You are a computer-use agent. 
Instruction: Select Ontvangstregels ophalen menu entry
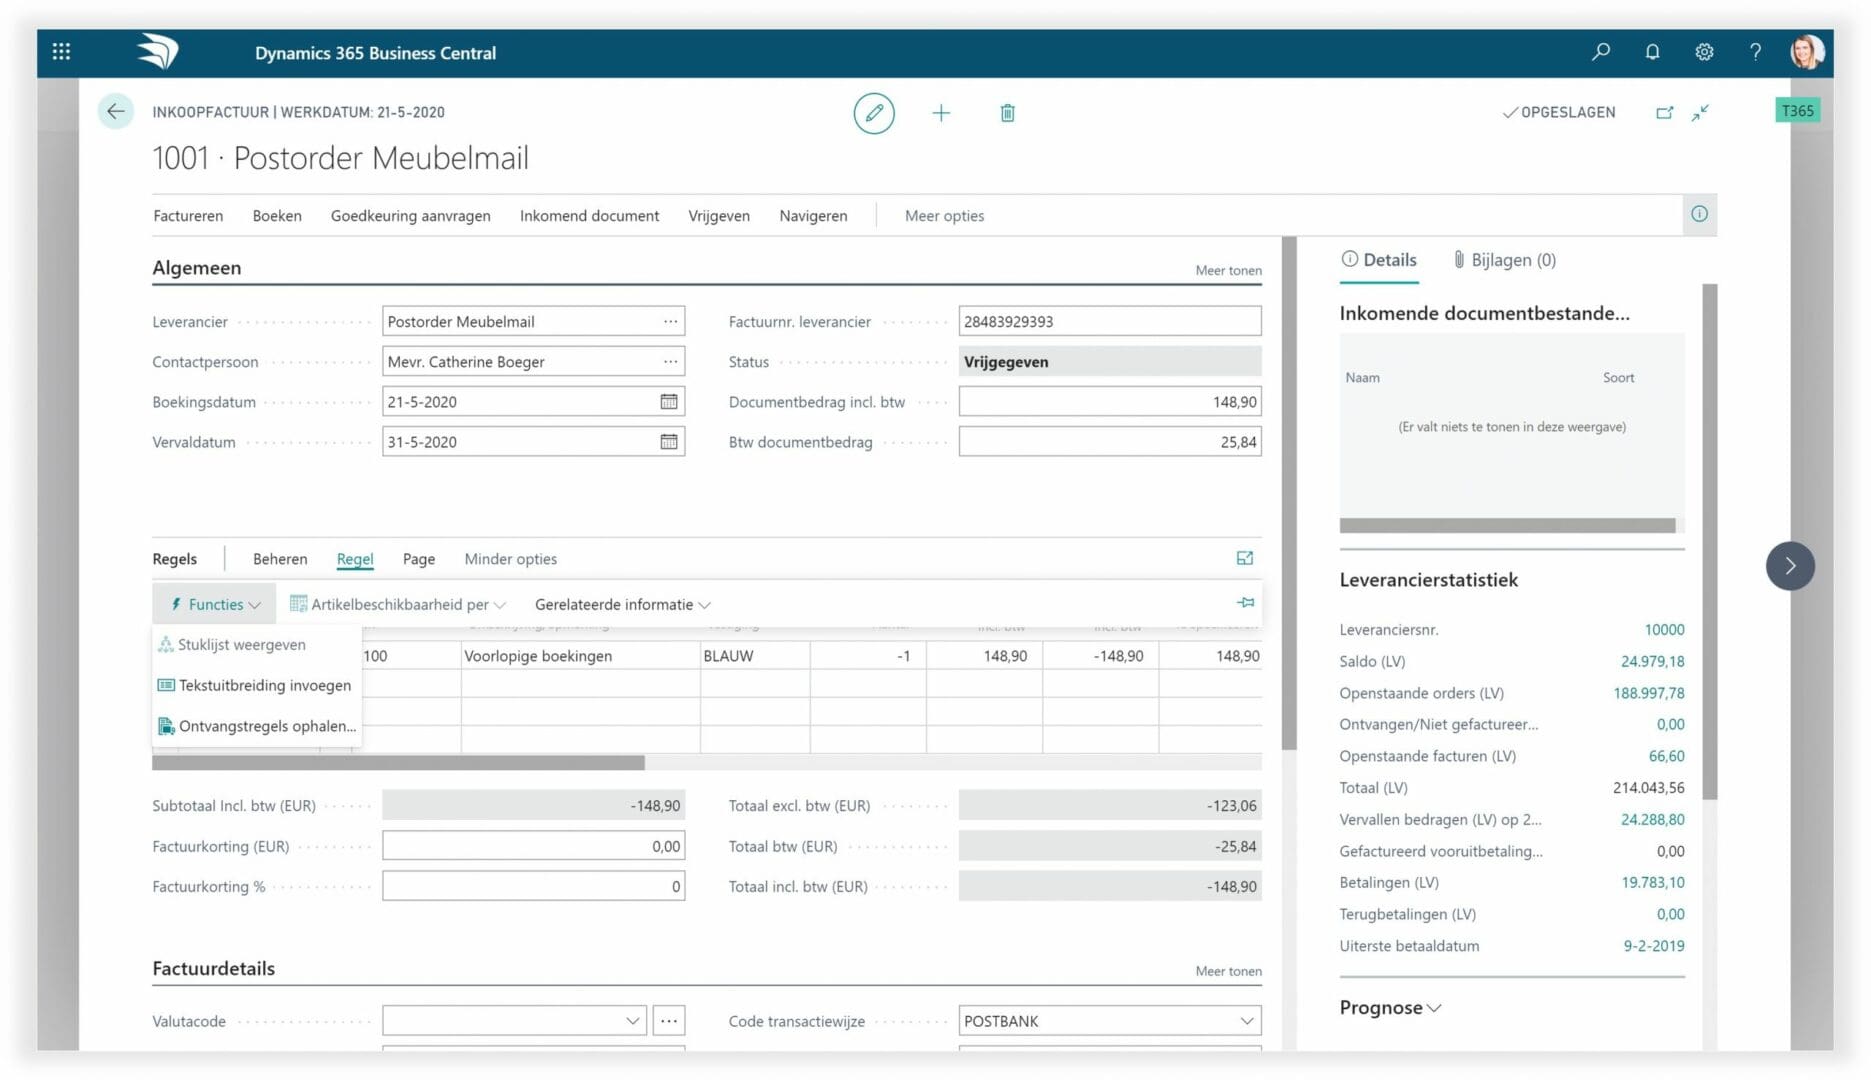click(x=257, y=726)
